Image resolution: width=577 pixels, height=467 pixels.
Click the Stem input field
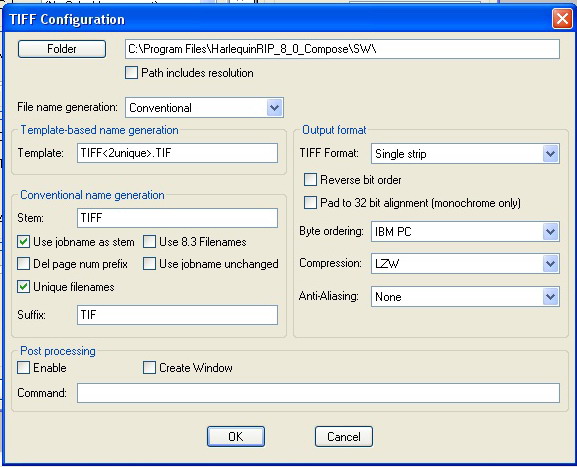coord(177,218)
